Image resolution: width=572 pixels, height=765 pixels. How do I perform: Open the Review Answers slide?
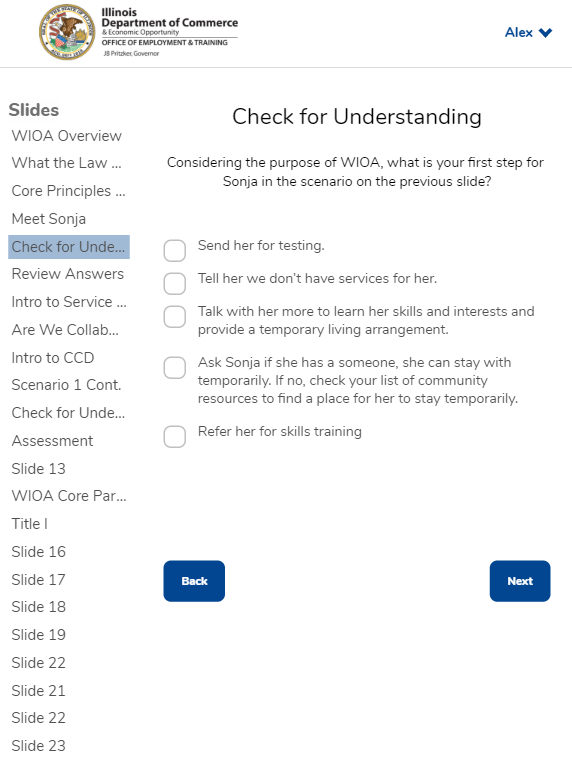point(68,274)
